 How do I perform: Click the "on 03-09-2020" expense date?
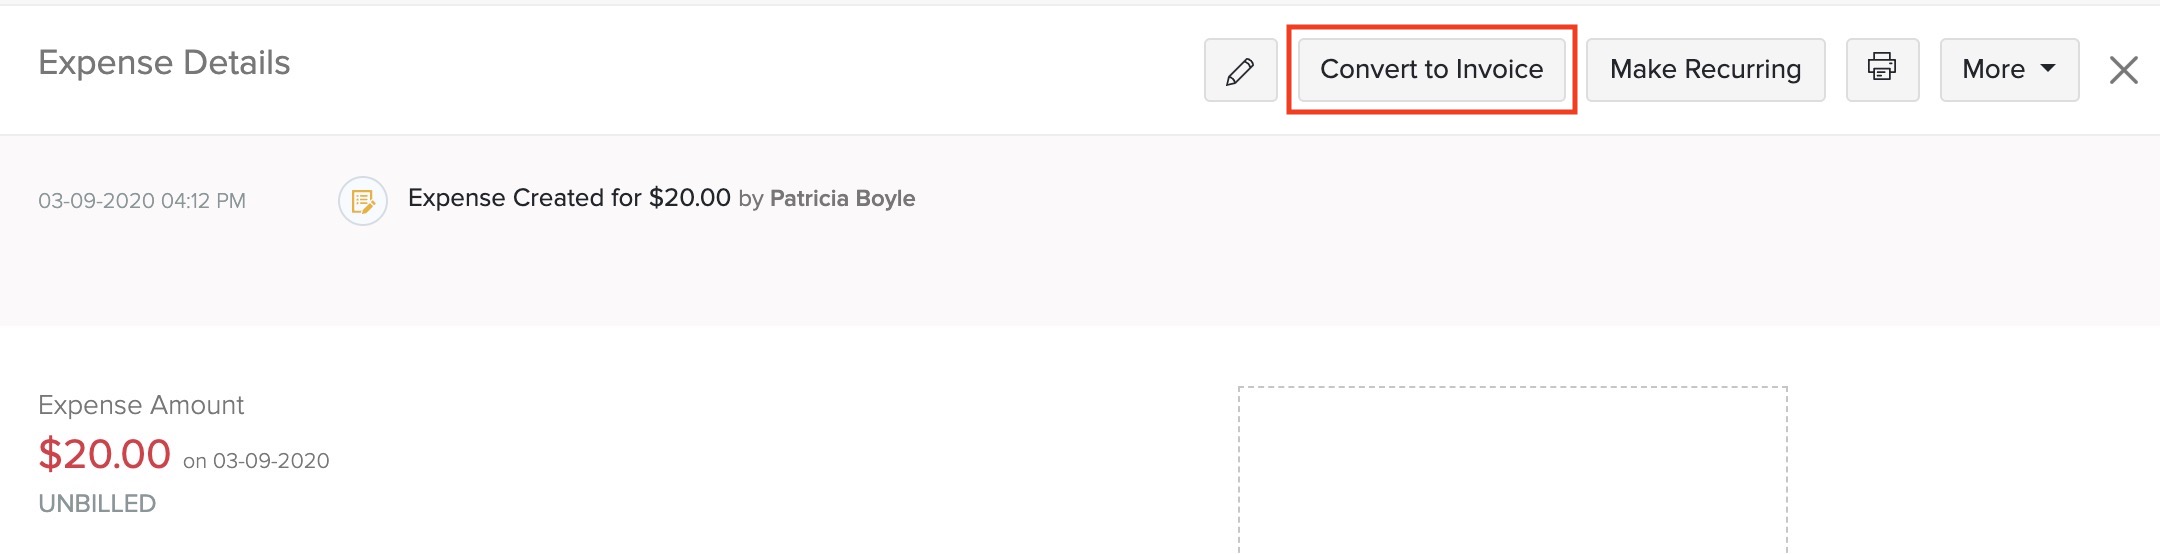tap(256, 461)
